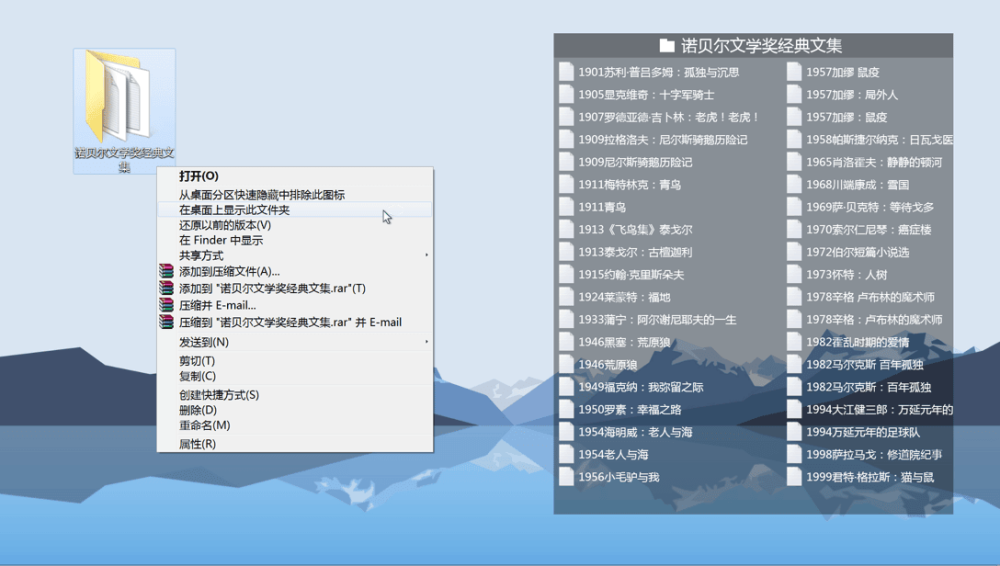Click the file icon for 1956小毛驴与我
Viewport: 1000px width, 566px height.
click(566, 477)
